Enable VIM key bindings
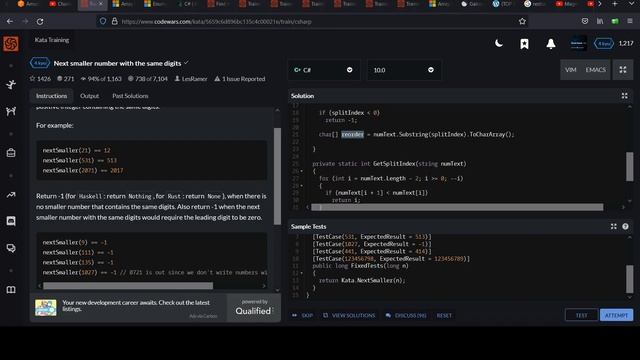This screenshot has height=360, width=640. [571, 70]
